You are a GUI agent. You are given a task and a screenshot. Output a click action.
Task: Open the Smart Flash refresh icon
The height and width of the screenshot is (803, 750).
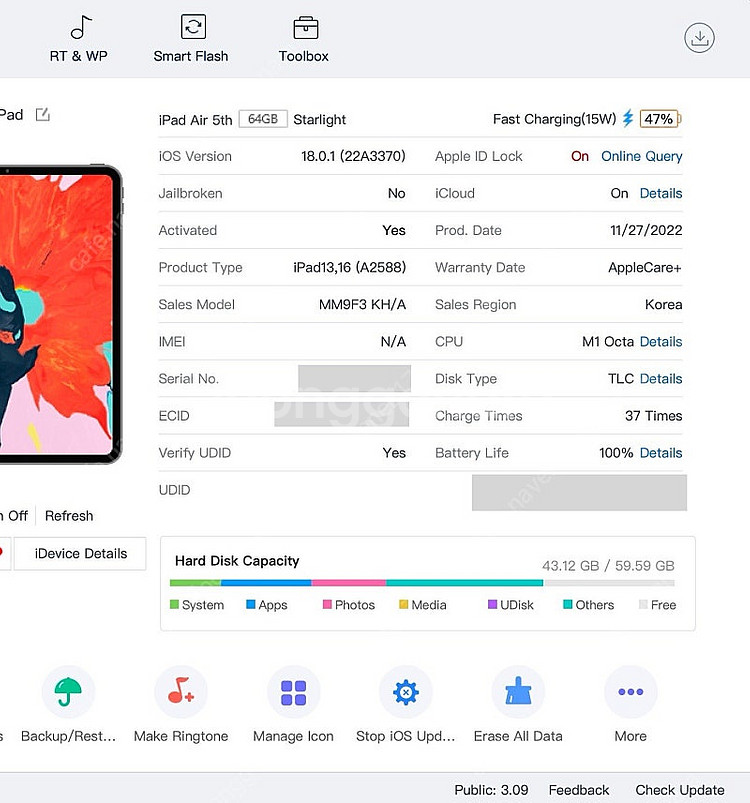193,27
